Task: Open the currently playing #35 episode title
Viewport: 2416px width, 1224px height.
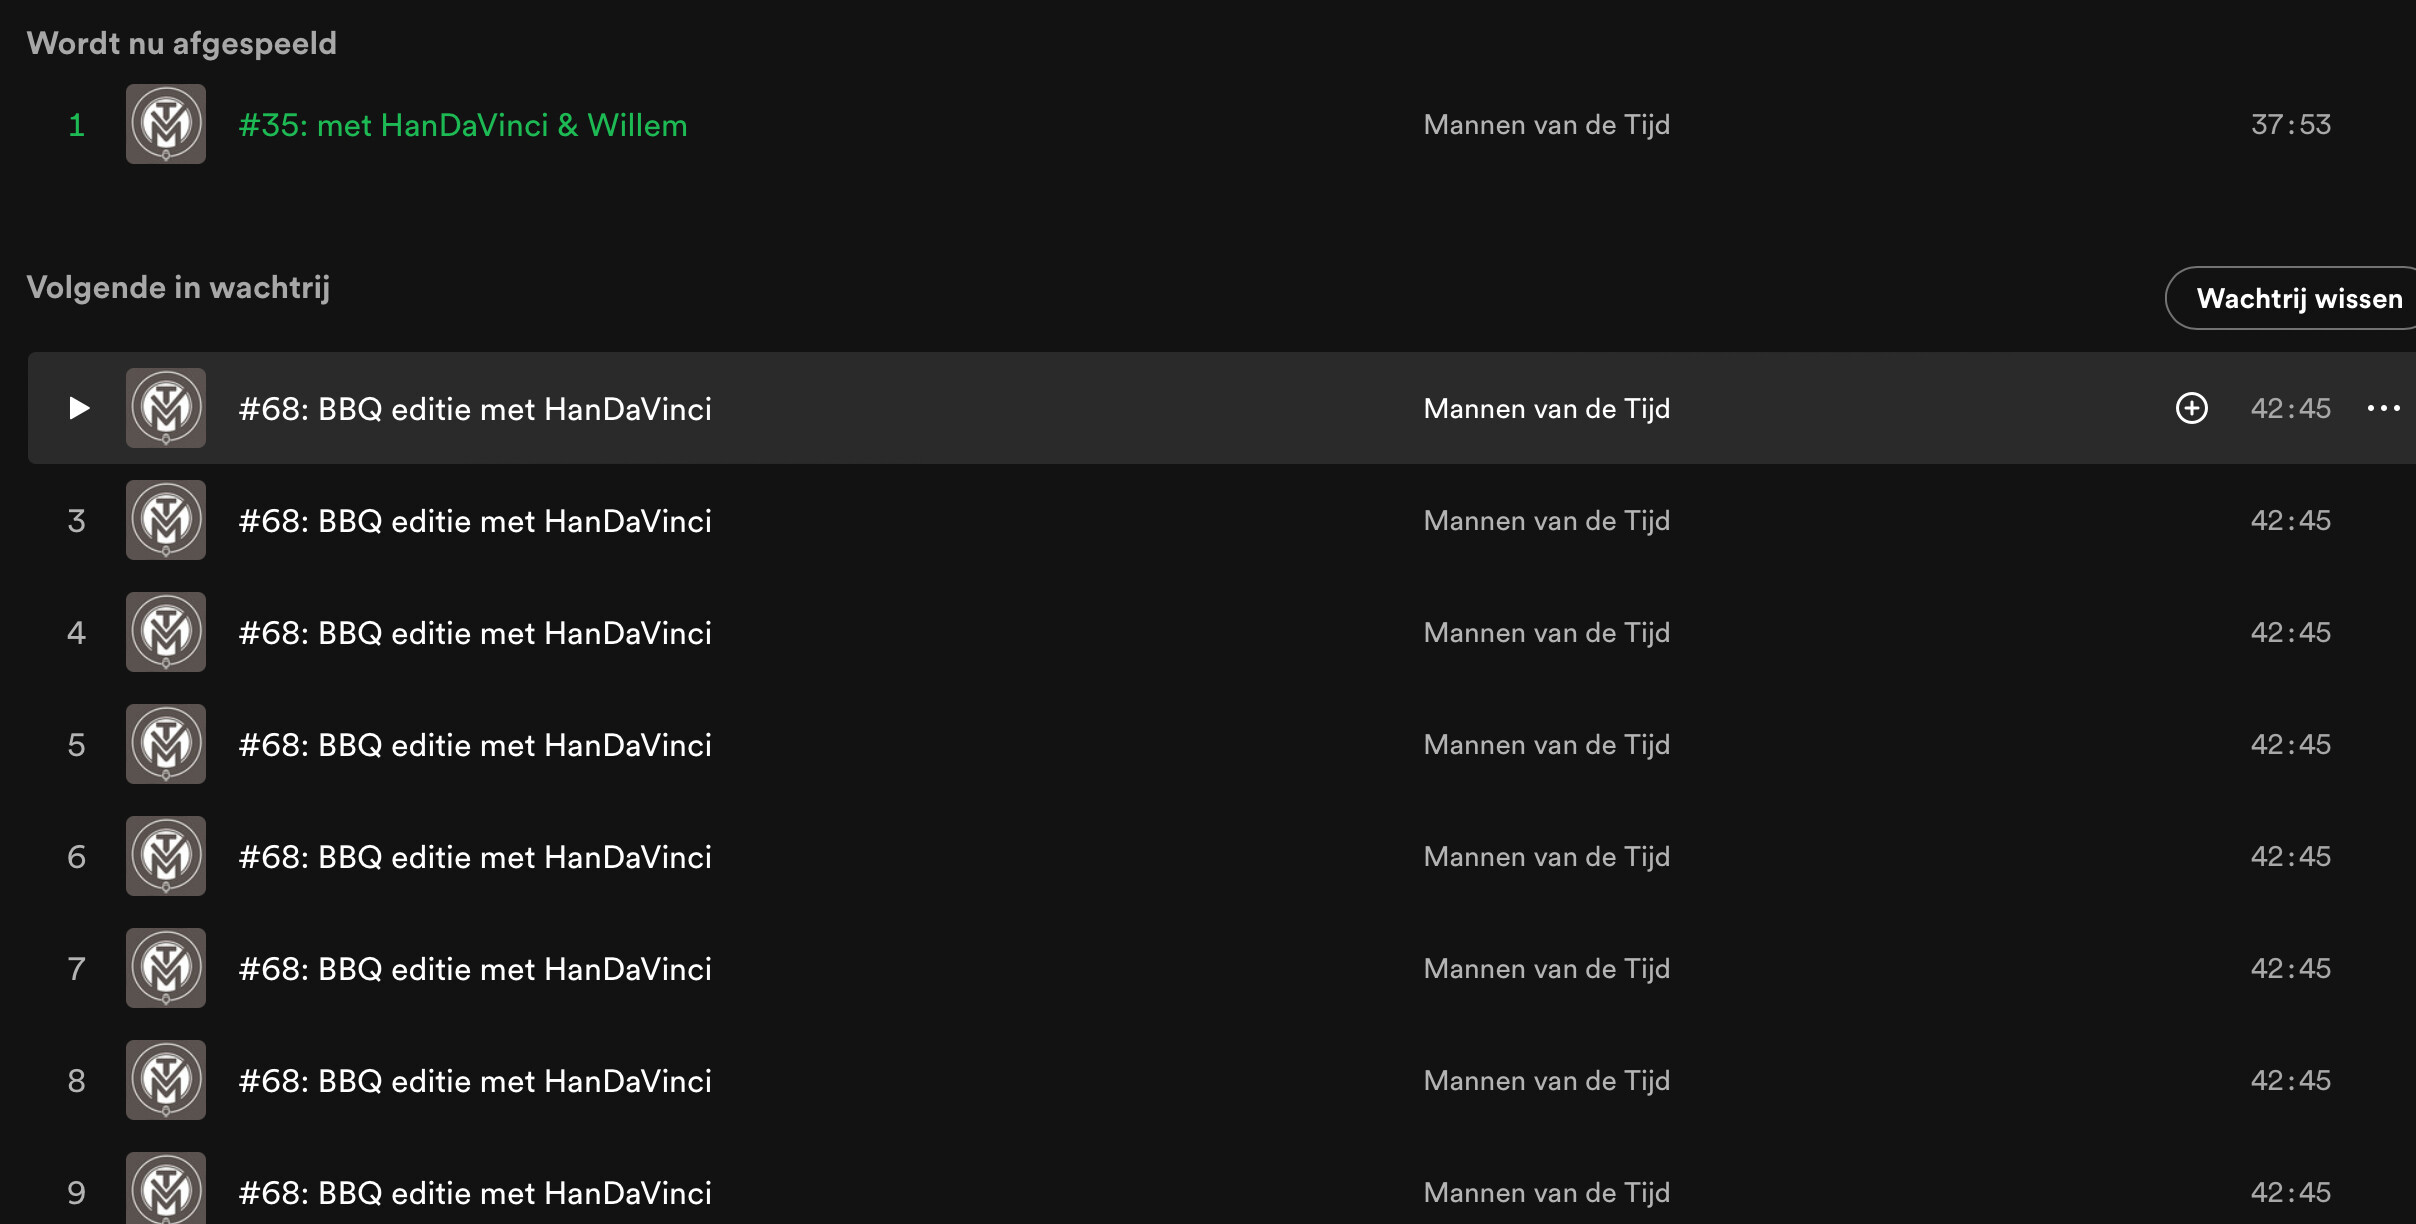Action: [x=463, y=125]
